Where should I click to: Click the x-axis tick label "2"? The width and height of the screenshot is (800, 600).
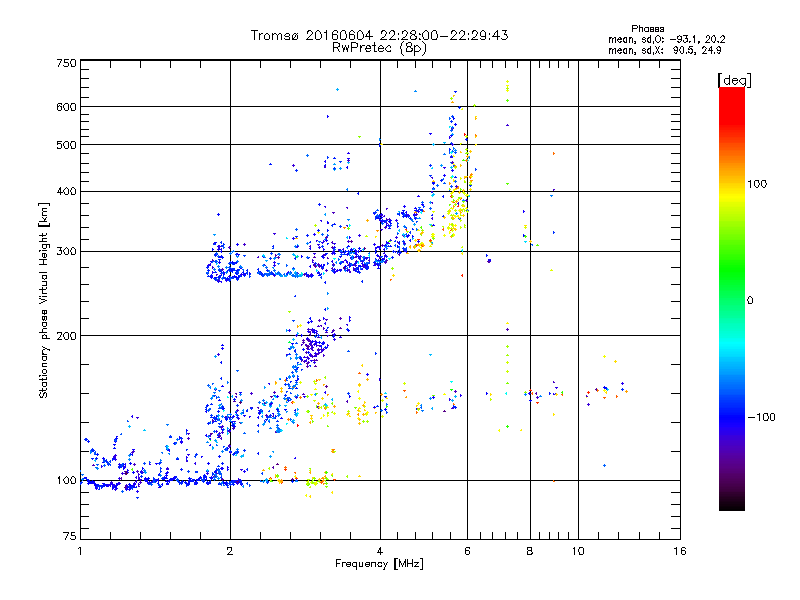point(230,551)
